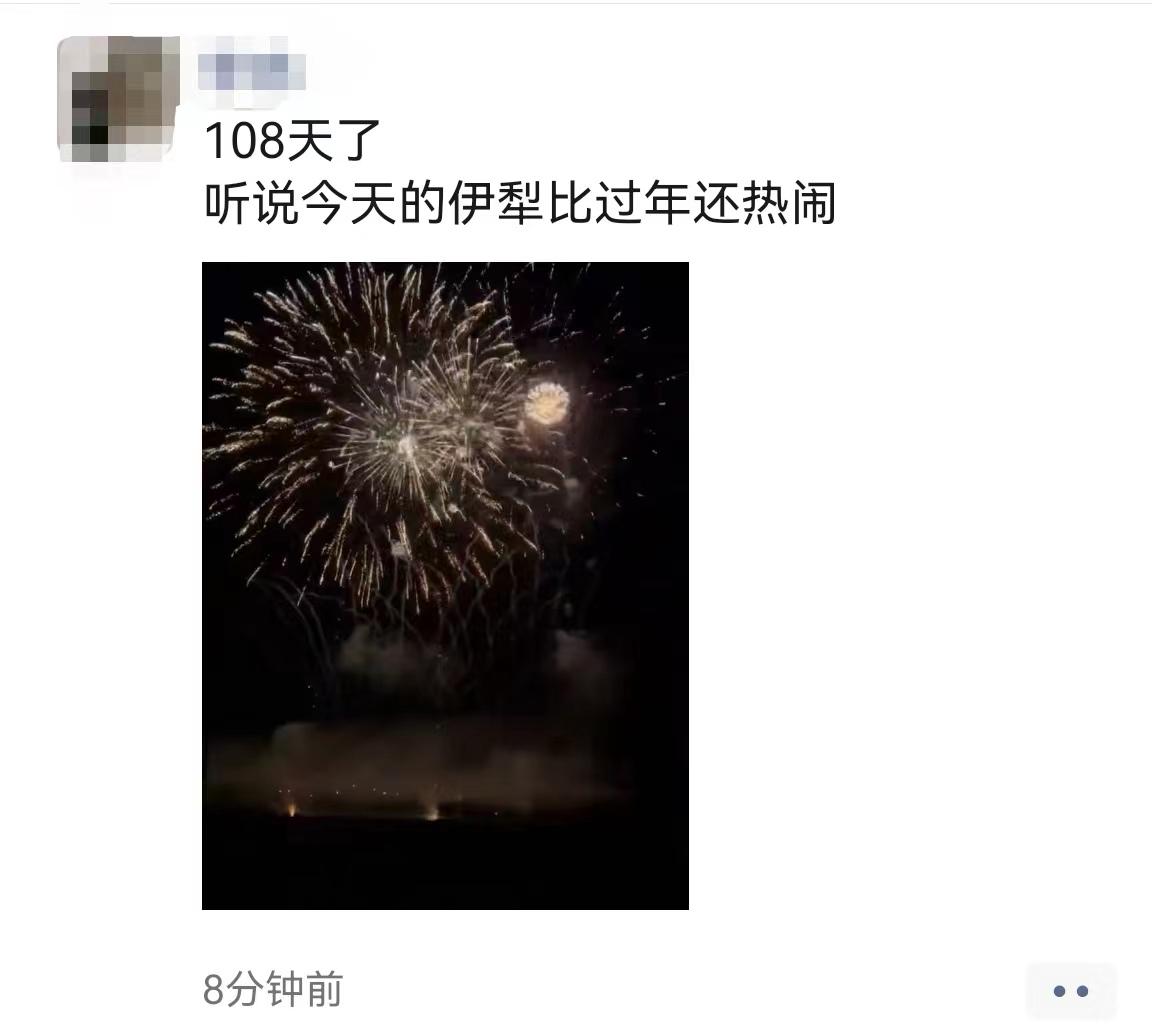Image resolution: width=1152 pixels, height=1036 pixels.
Task: Click "天了" after the number 108
Action: point(333,140)
